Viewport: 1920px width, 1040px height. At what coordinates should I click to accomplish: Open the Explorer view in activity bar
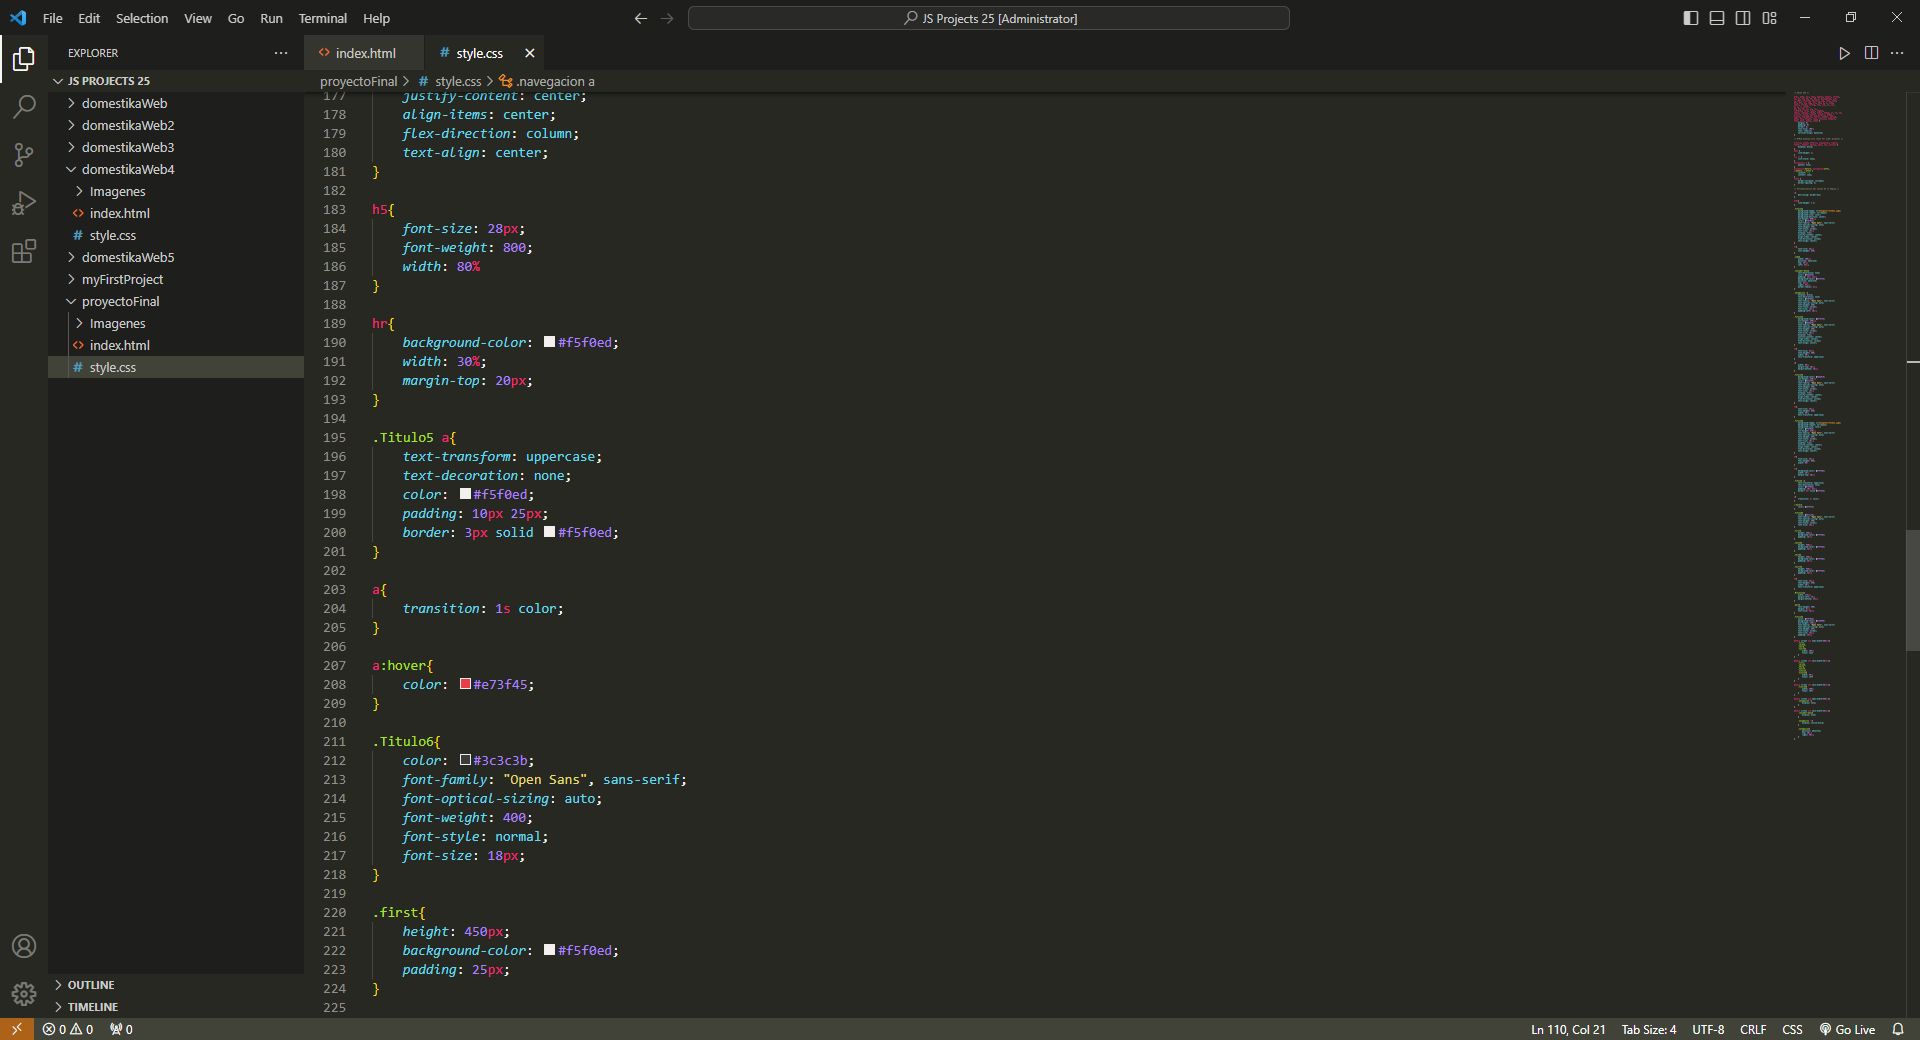24,59
